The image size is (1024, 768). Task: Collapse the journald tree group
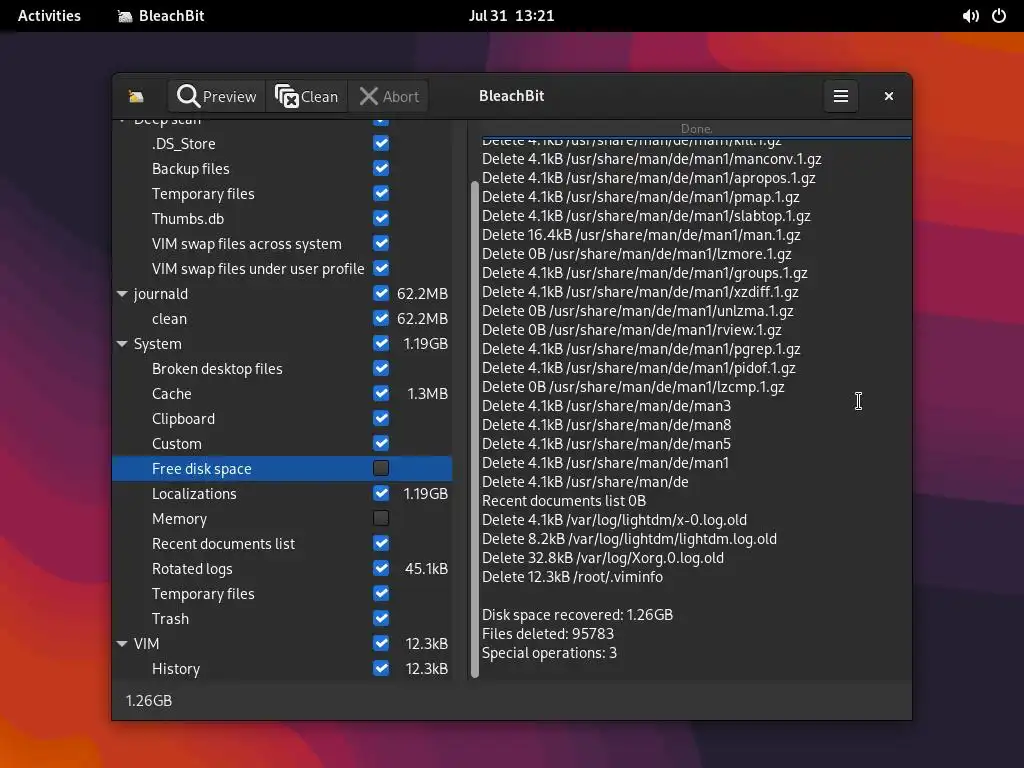(x=122, y=294)
